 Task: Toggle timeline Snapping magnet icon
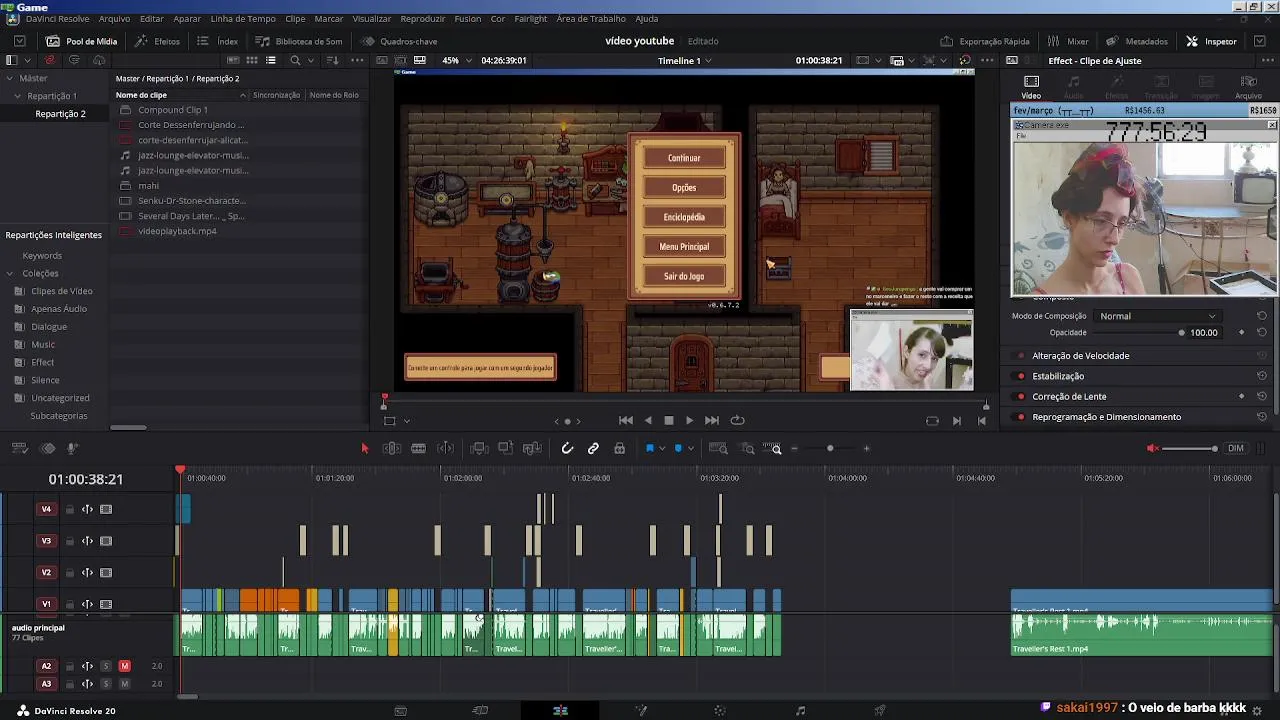click(567, 449)
